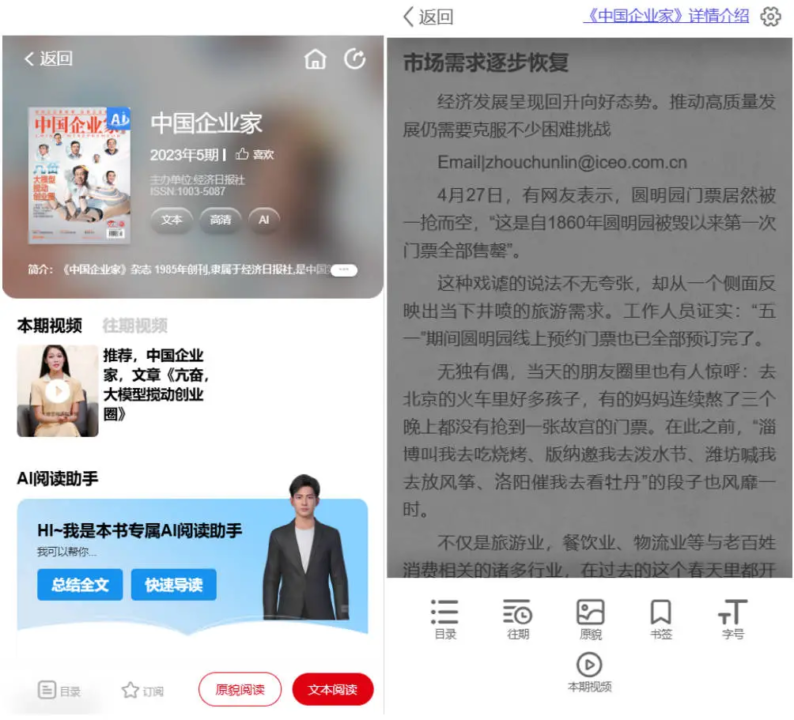Image resolution: width=794 pixels, height=720 pixels.
Task: Expand the 简介 description with ellipsis button
Action: [x=343, y=270]
